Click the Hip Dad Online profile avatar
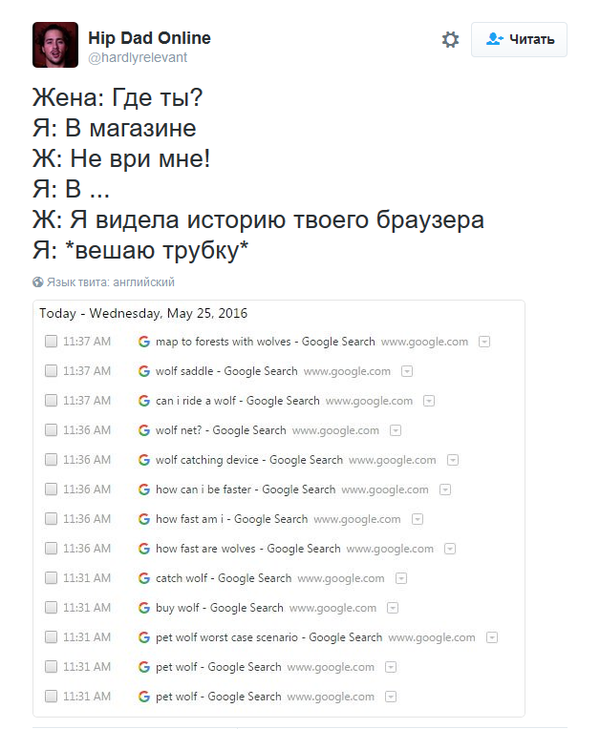Screen dimensions: 600x729 click(56, 46)
